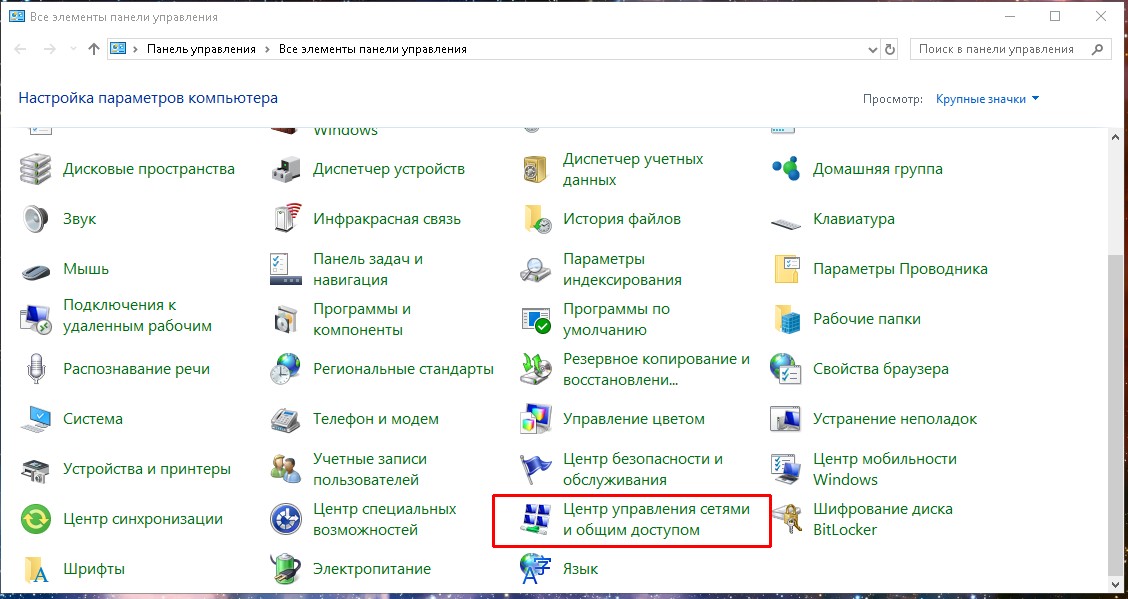This screenshot has width=1128, height=599.
Task: Click the Рабочие папки link text
Action: (x=867, y=319)
